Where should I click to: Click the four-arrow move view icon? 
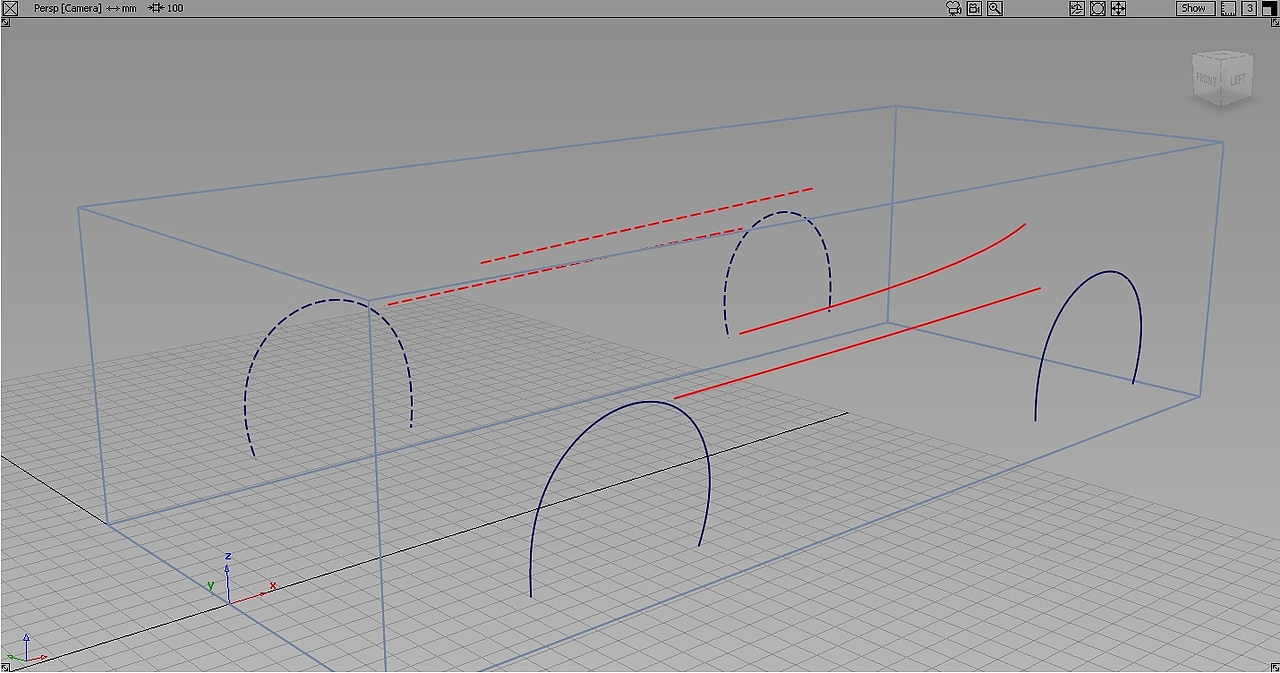click(x=1119, y=8)
